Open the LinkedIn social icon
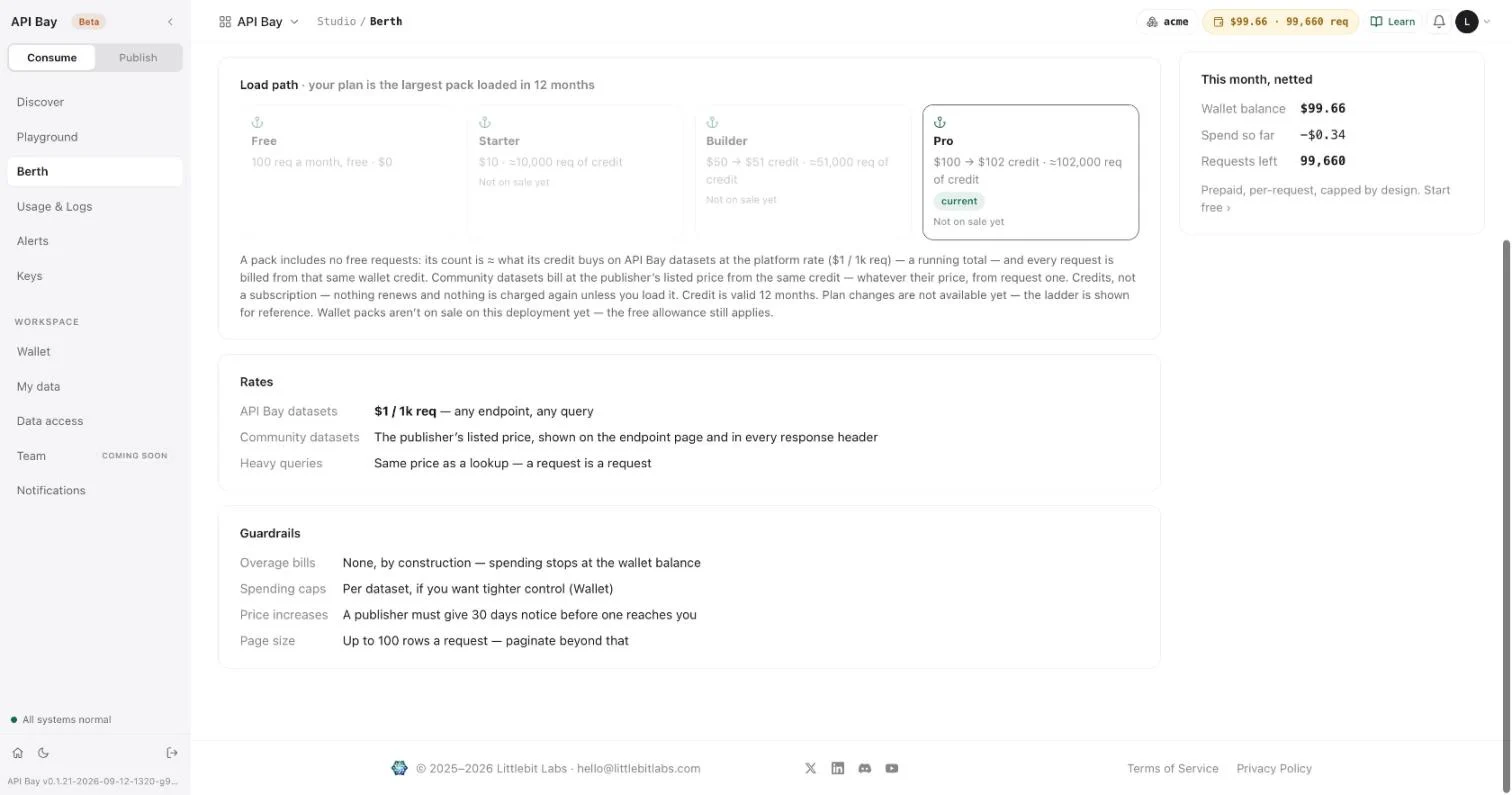 [x=838, y=768]
